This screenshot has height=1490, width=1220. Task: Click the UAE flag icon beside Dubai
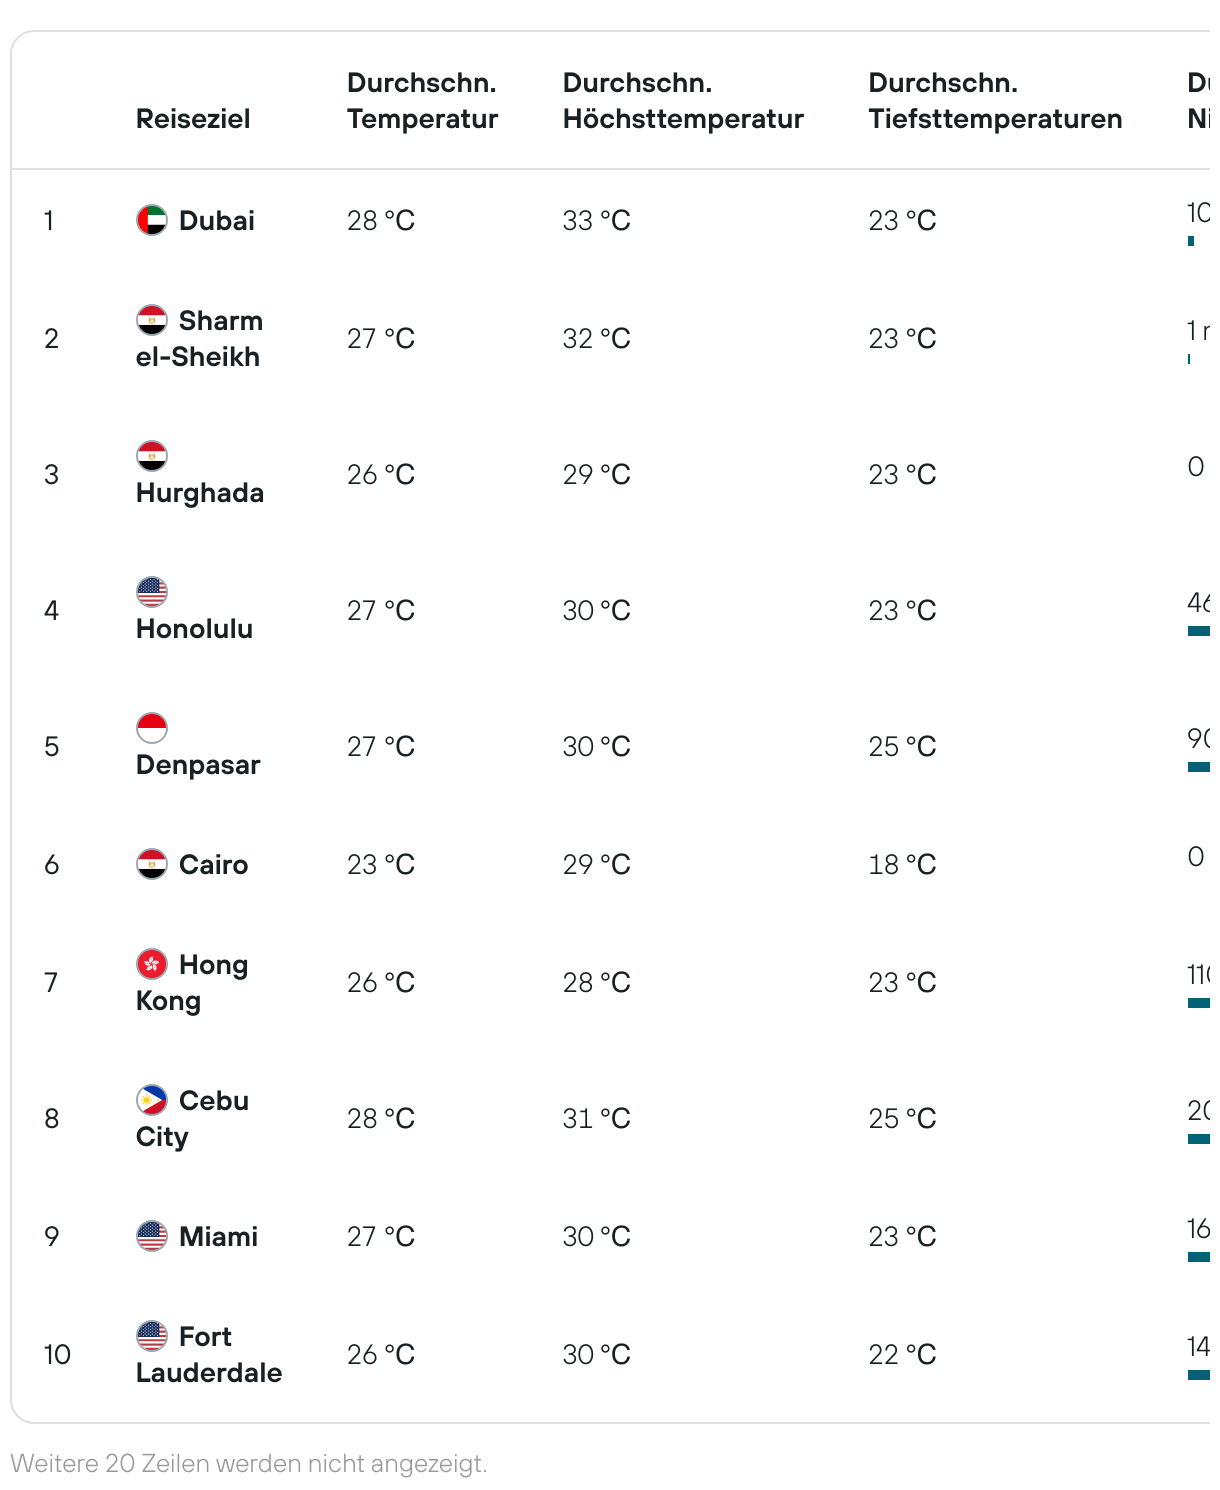(x=152, y=220)
